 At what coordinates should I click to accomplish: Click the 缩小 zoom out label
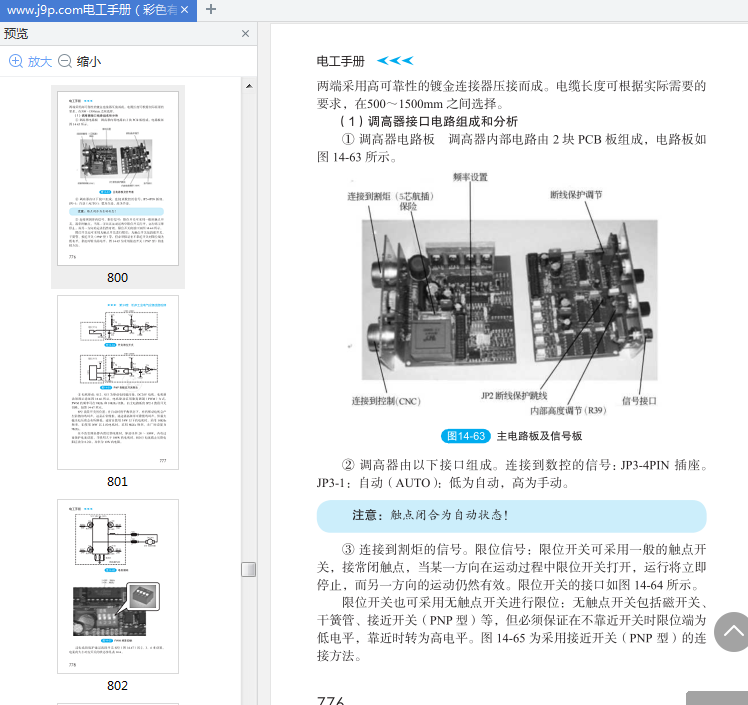click(89, 62)
